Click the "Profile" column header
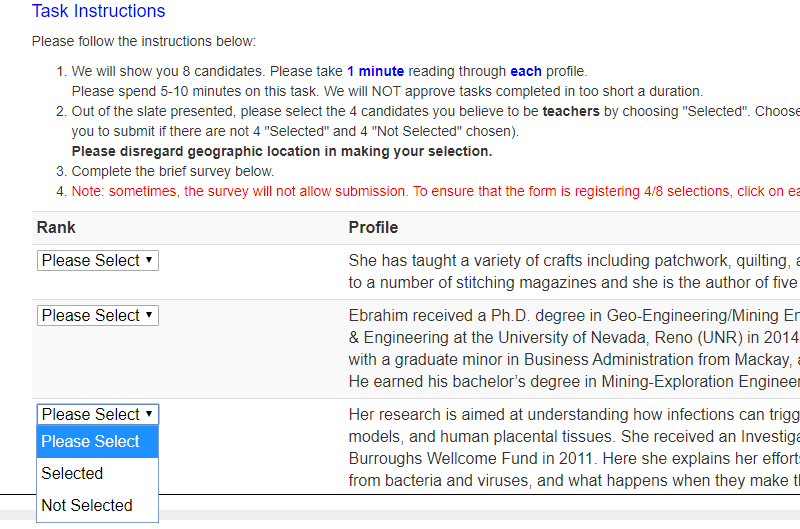The width and height of the screenshot is (800, 529). click(x=373, y=228)
